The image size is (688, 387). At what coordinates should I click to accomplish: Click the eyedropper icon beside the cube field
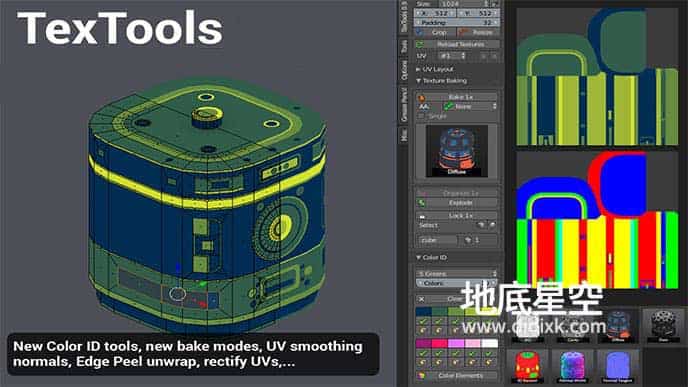click(468, 240)
